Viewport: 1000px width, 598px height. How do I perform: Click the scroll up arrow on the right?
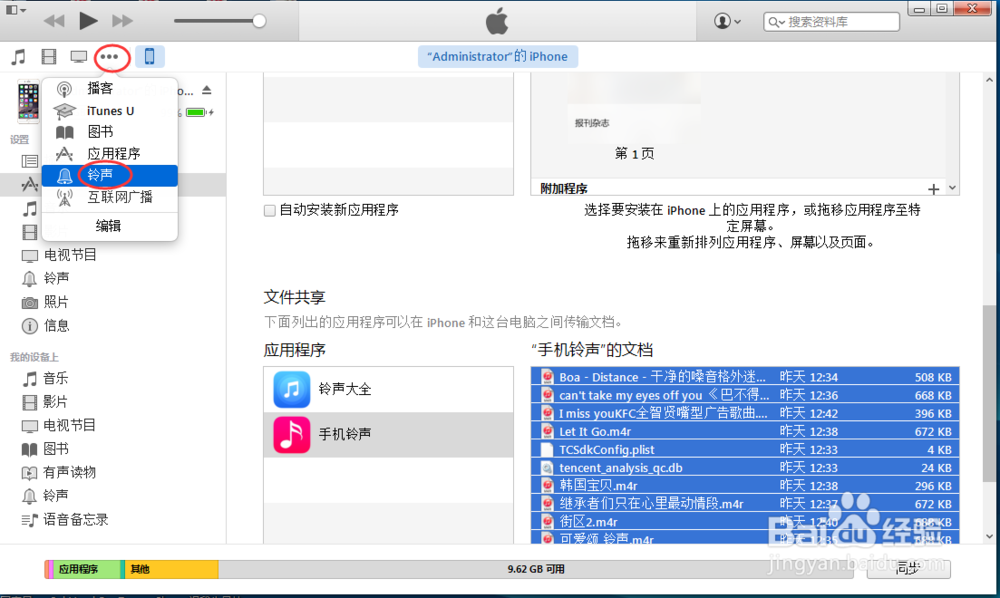pos(989,80)
